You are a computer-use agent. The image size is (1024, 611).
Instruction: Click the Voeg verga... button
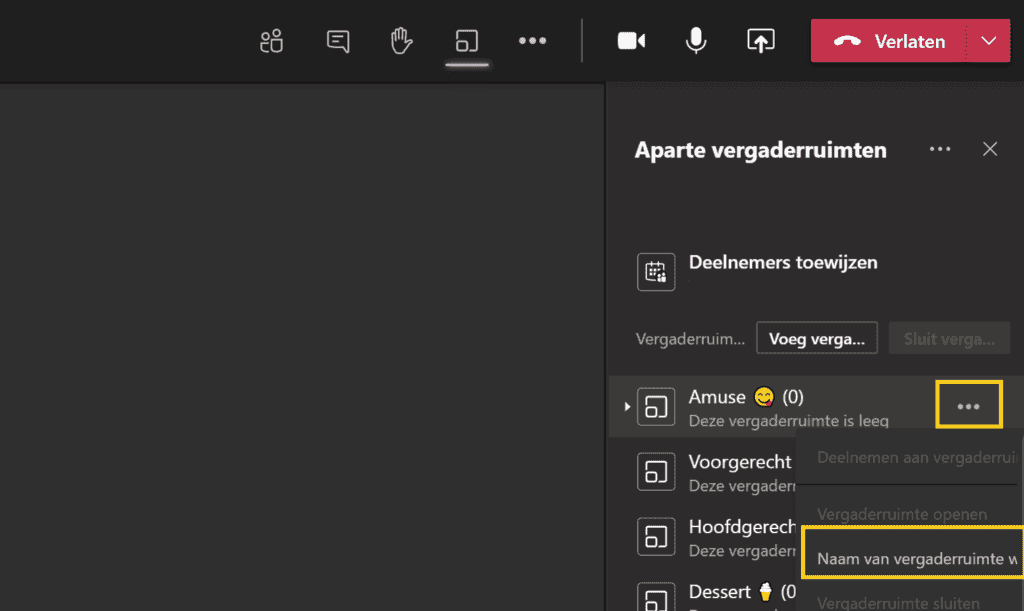coord(816,338)
